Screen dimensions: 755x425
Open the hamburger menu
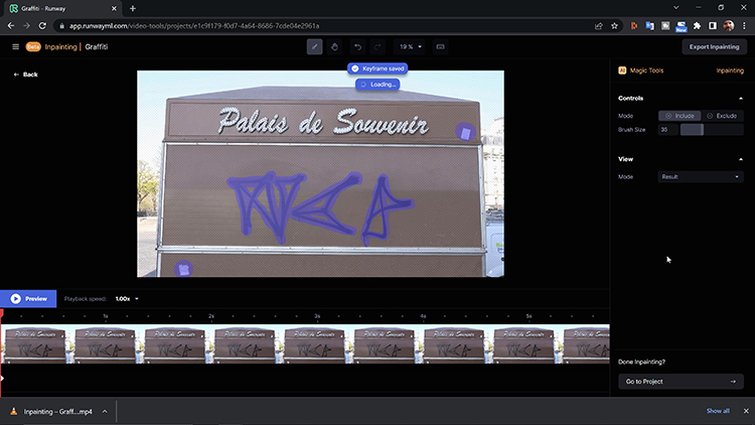point(15,47)
